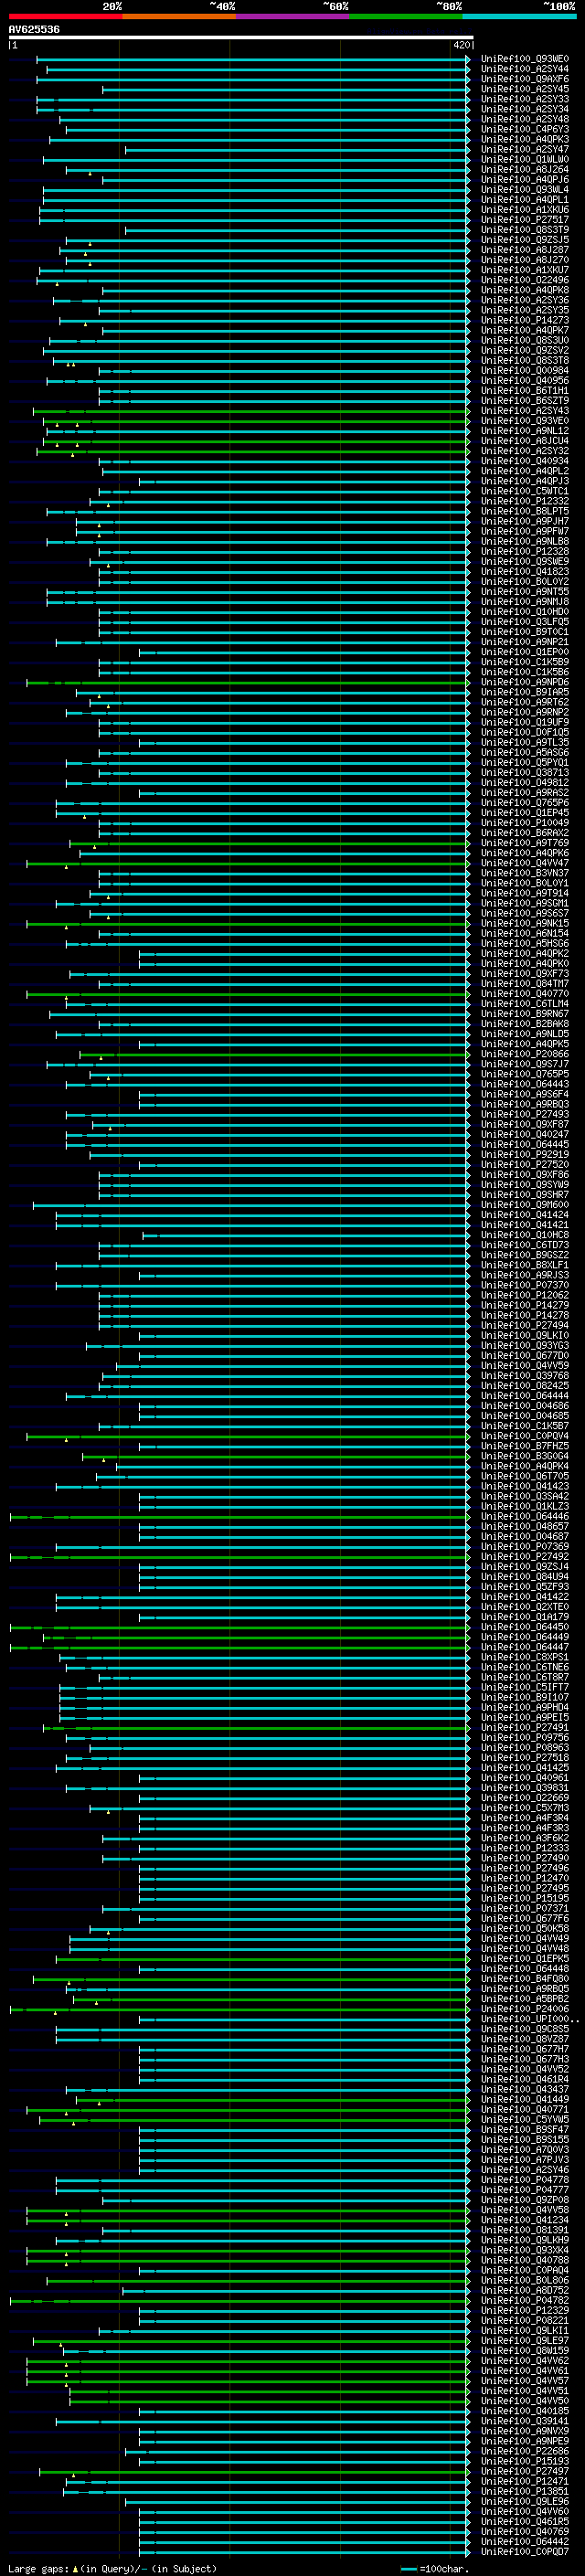The height and width of the screenshot is (2576, 585).
Task: Select hit label UniRef100_P07370
Action: (525, 1285)
